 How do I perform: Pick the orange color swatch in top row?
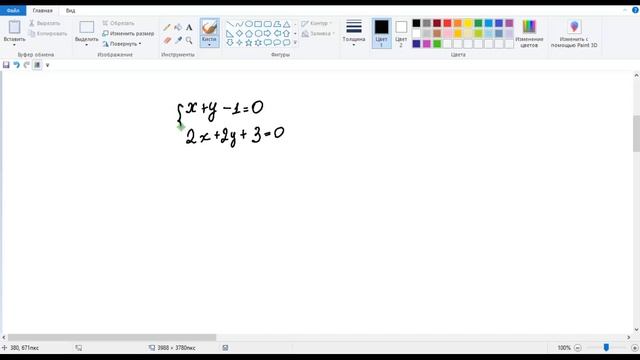[458, 23]
